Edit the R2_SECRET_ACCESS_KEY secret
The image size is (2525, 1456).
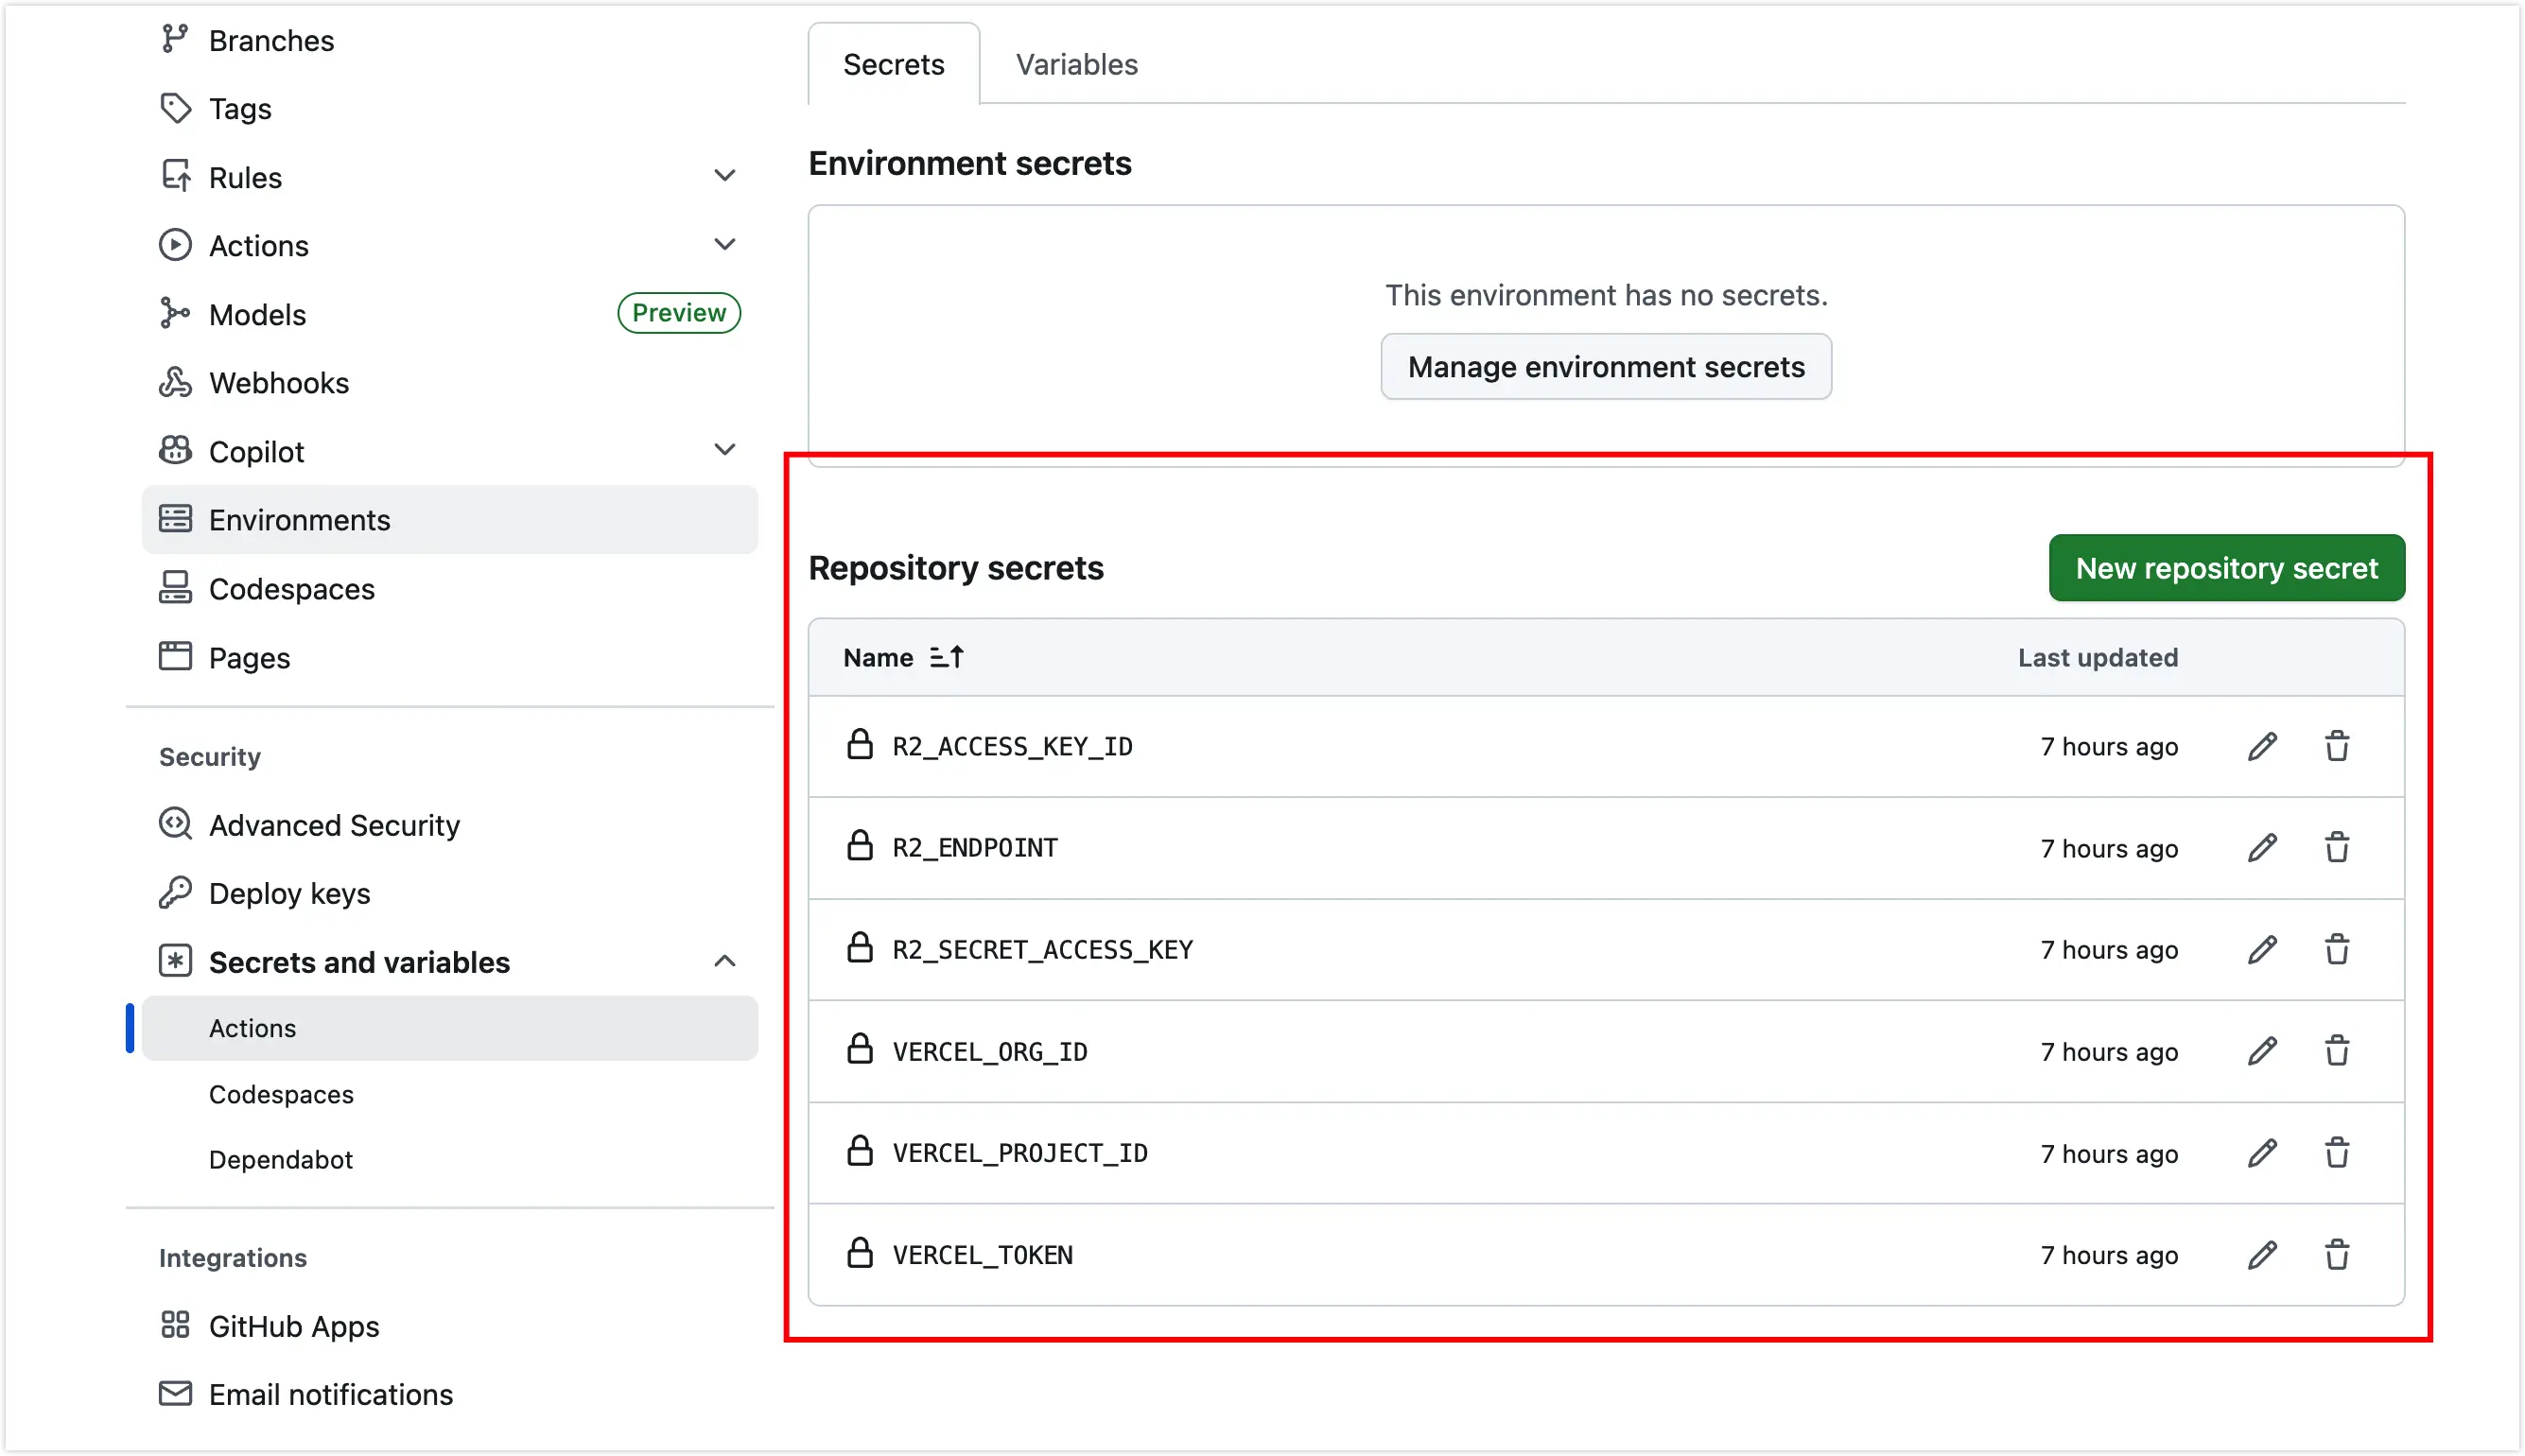2262,950
